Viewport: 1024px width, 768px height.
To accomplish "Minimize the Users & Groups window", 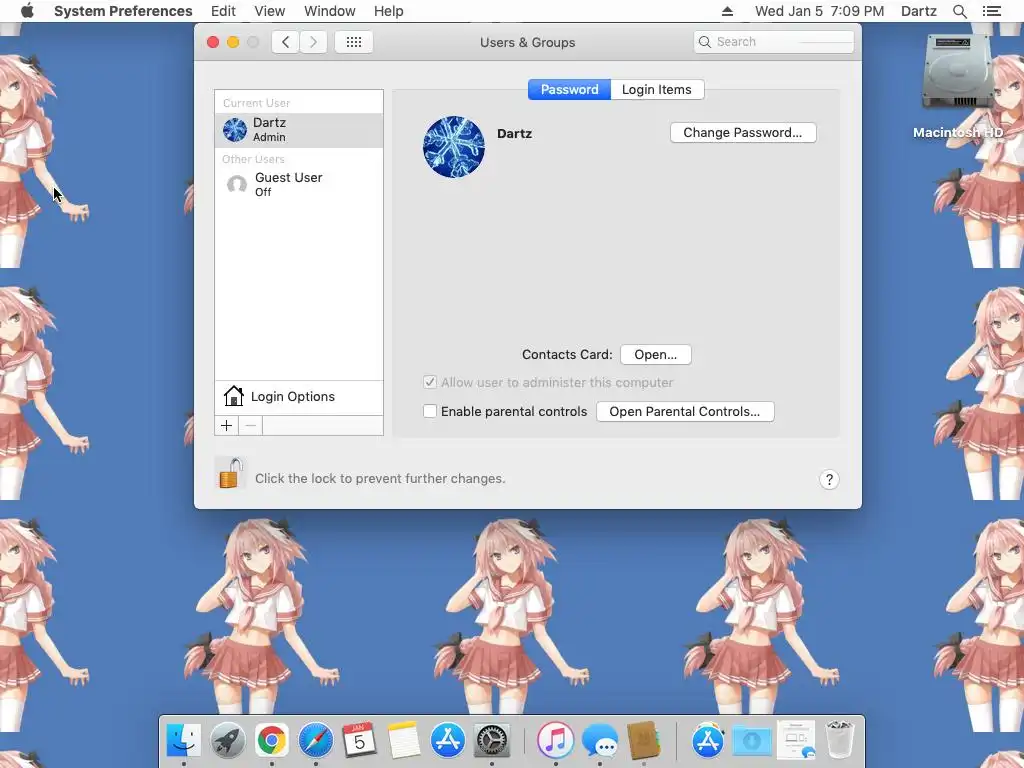I will [x=232, y=42].
